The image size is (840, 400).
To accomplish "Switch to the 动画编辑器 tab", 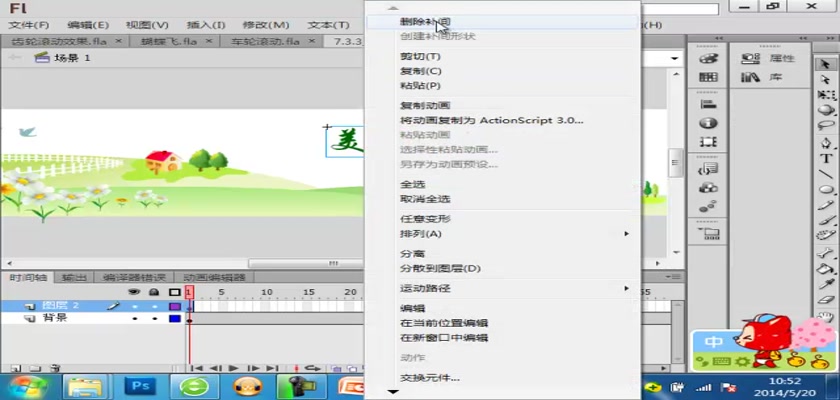I will (x=214, y=277).
